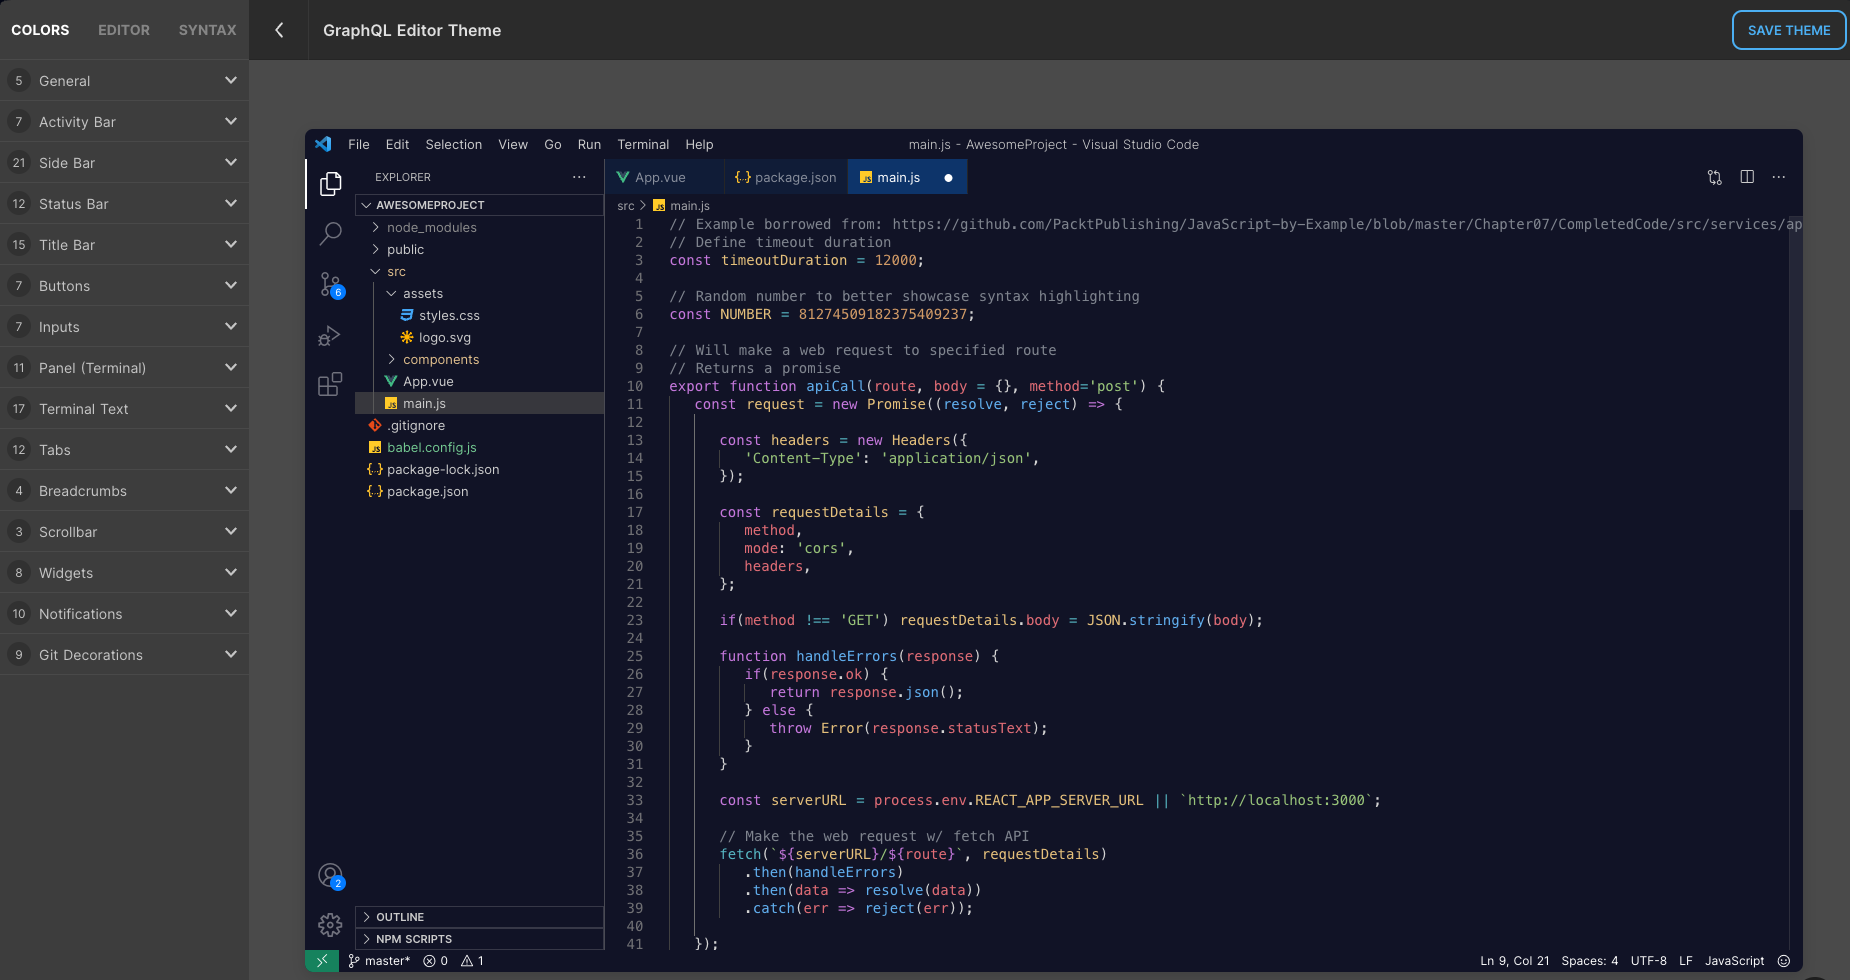Click the back arrow beside theme title
This screenshot has width=1850, height=980.
[279, 30]
